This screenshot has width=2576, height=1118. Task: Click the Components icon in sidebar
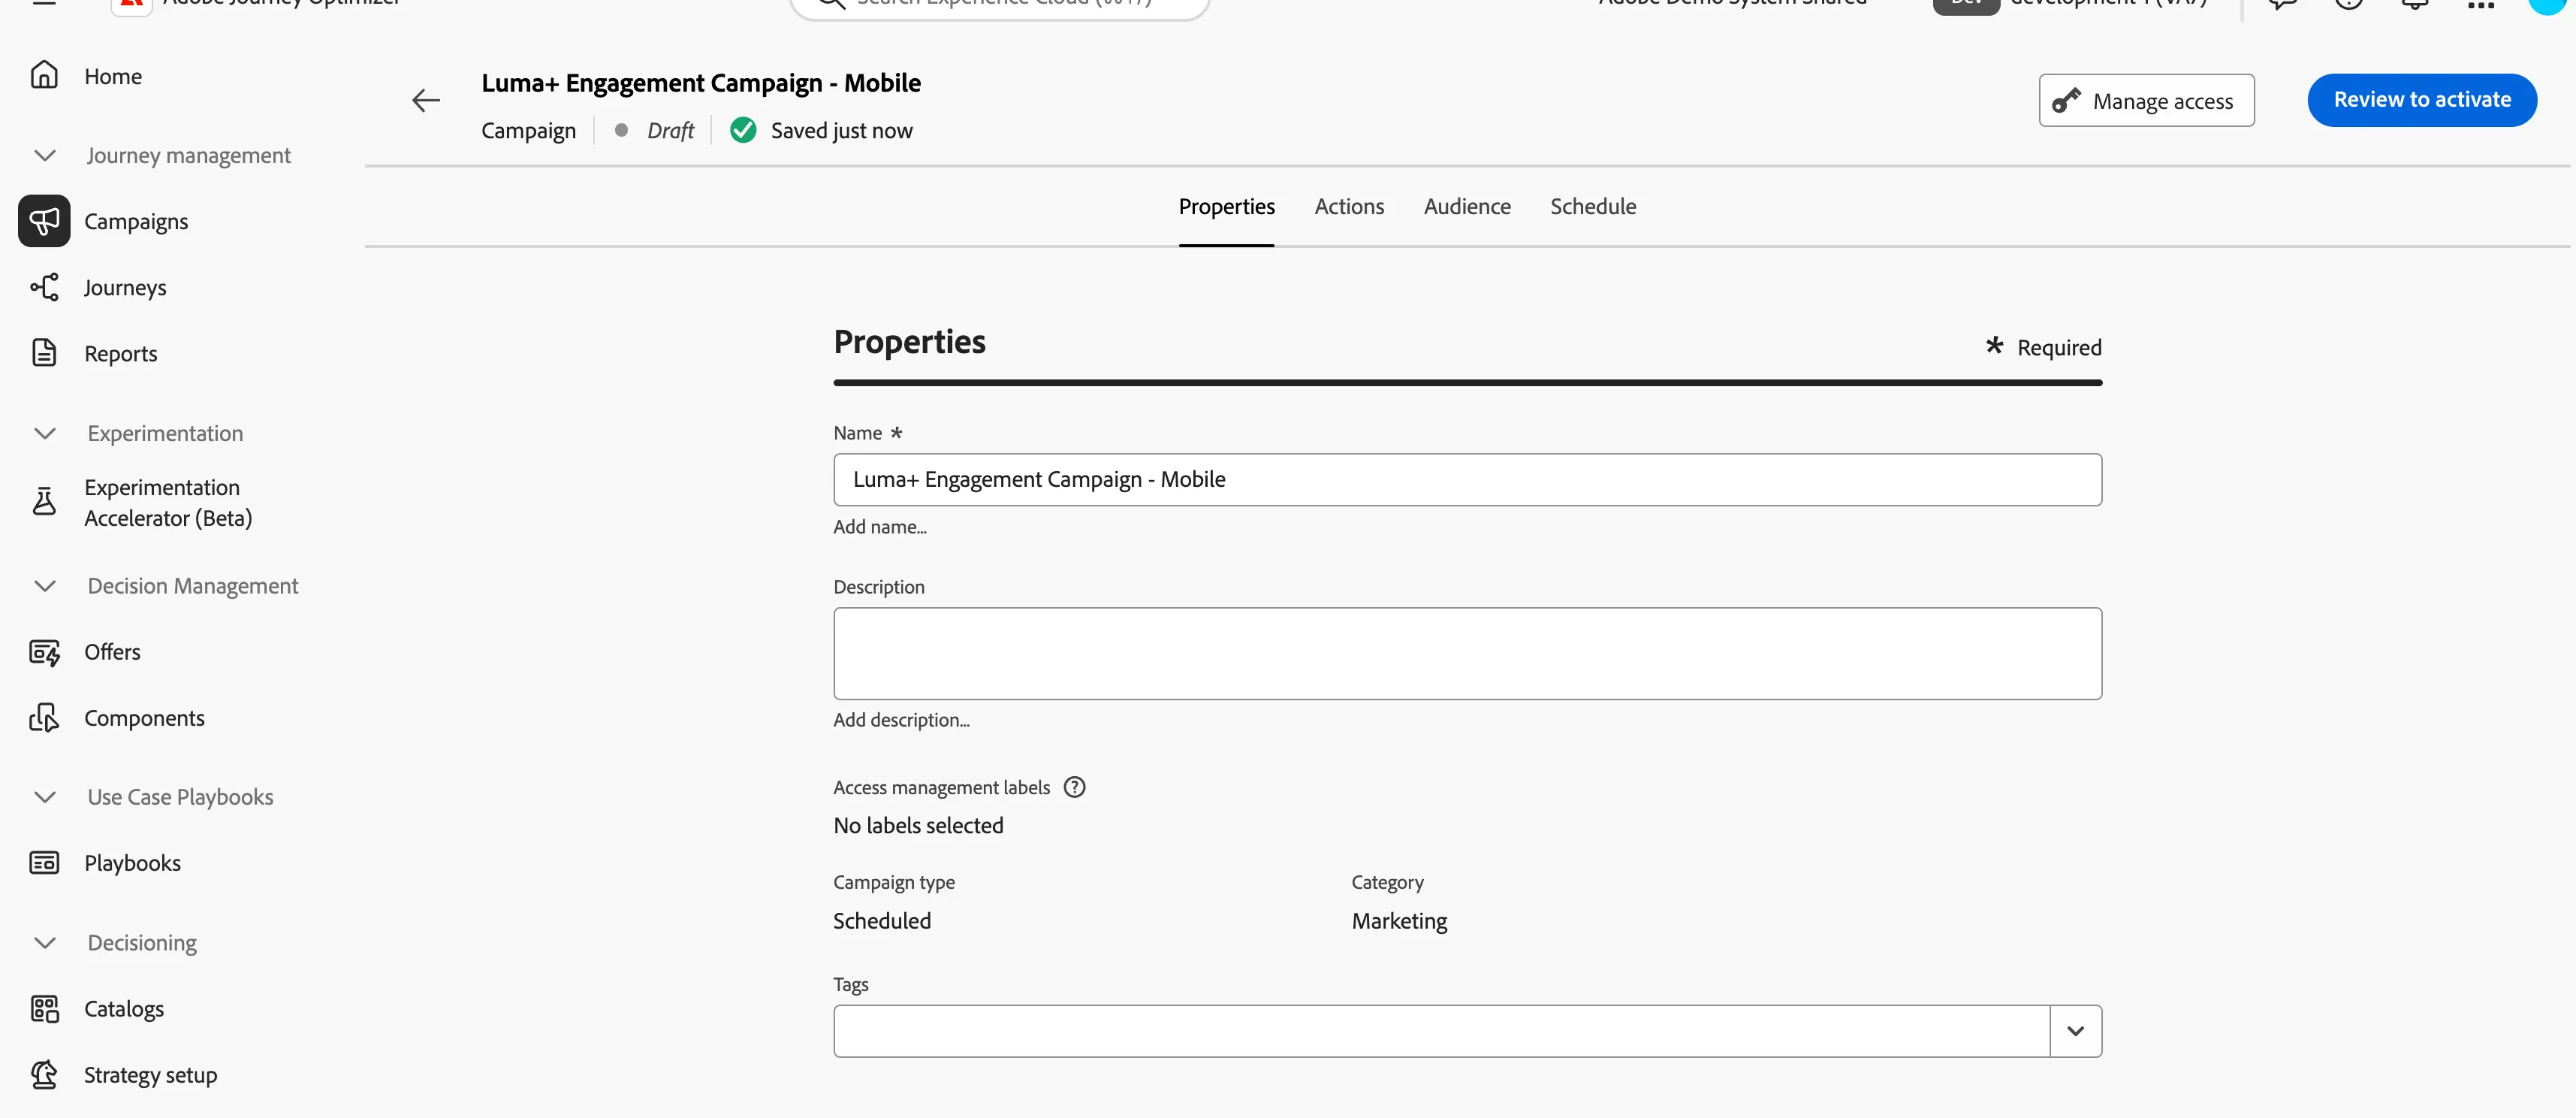44,718
